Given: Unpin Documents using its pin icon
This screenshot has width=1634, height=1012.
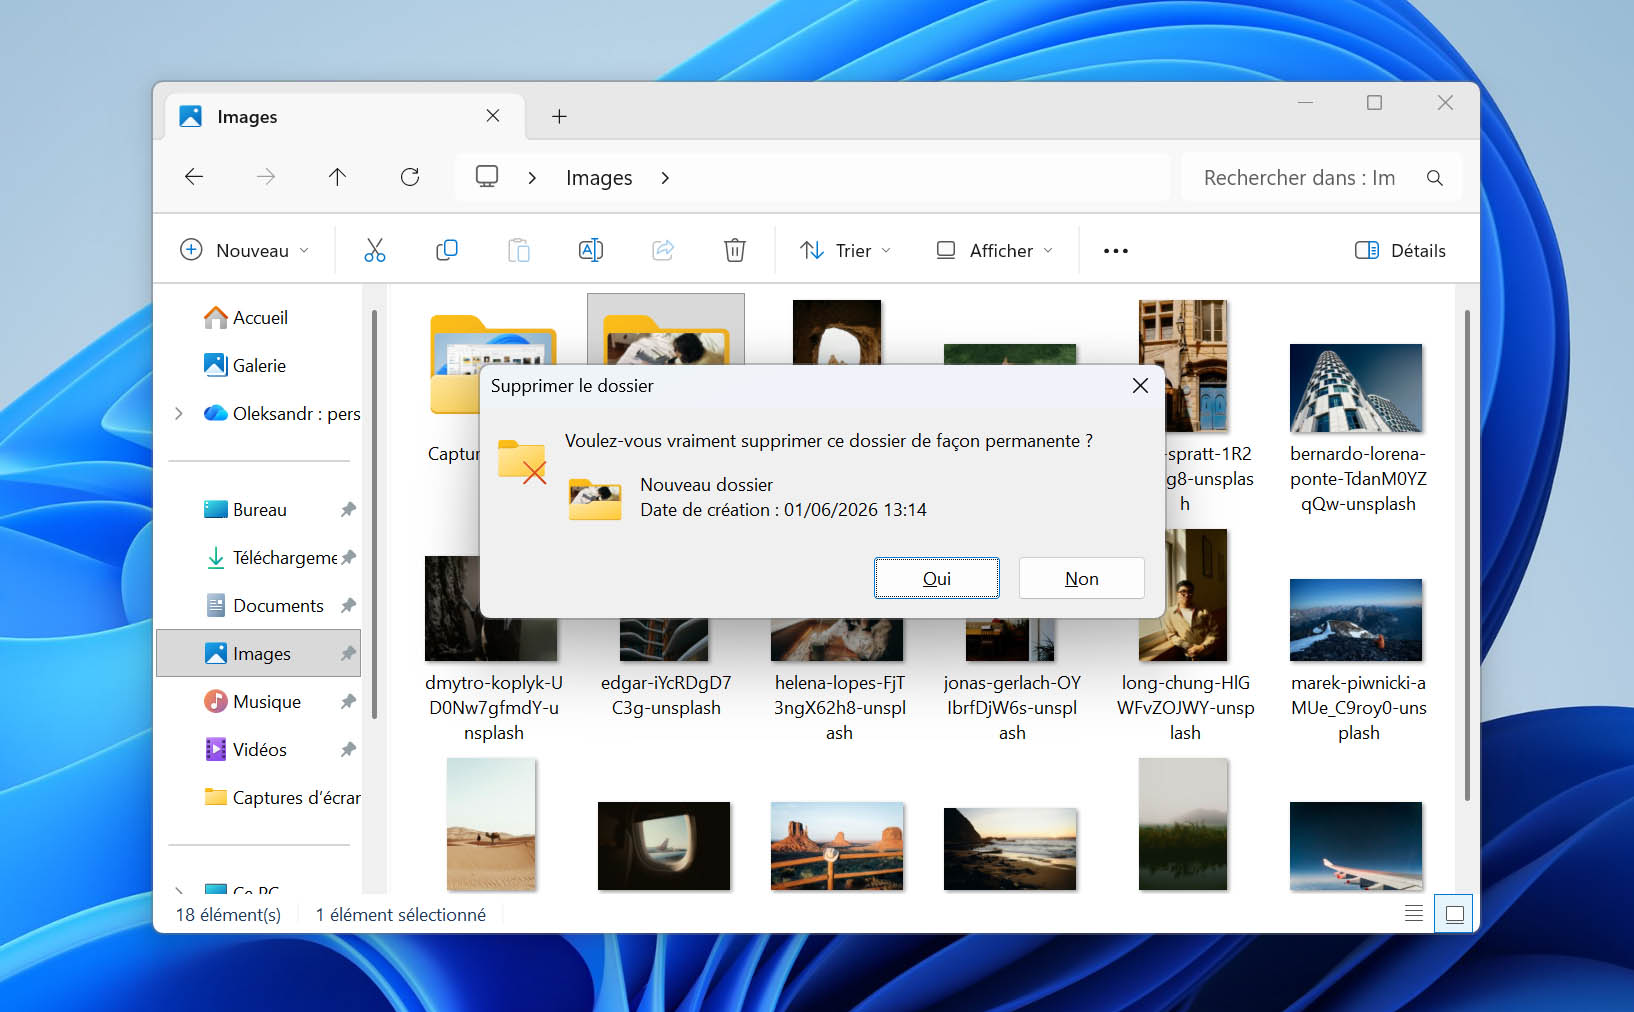Looking at the screenshot, I should point(348,605).
